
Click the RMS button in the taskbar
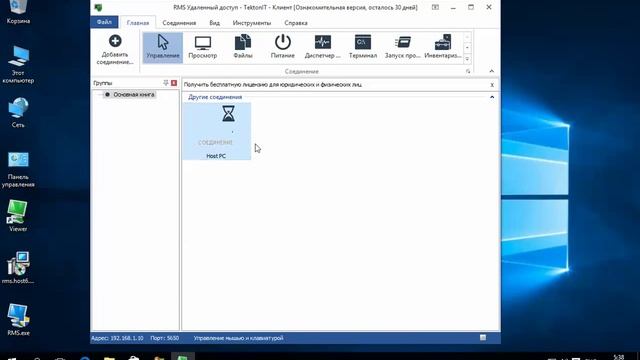tap(182, 356)
